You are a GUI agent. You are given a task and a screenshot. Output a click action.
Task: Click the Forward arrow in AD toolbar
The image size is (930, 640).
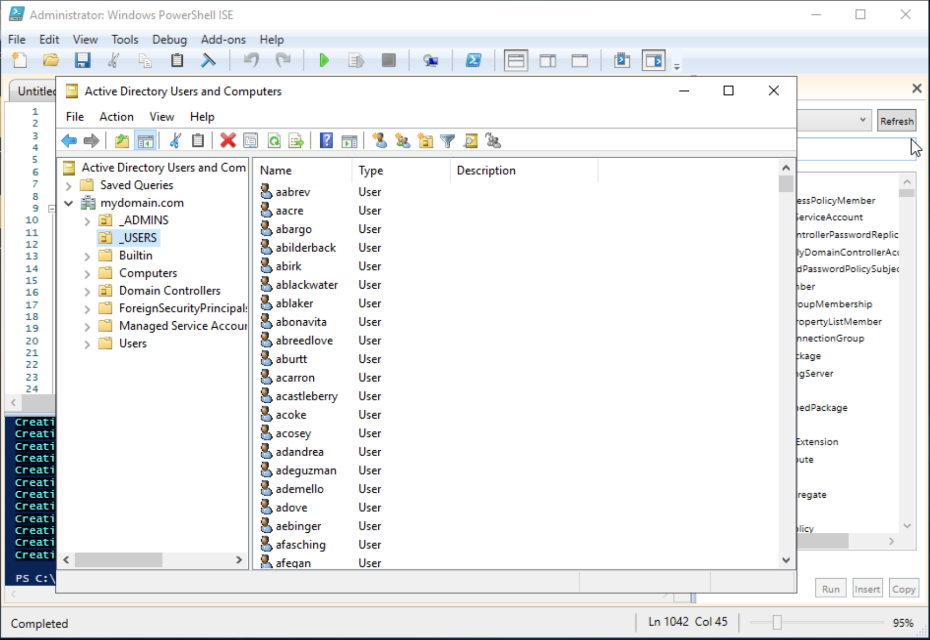pos(91,141)
